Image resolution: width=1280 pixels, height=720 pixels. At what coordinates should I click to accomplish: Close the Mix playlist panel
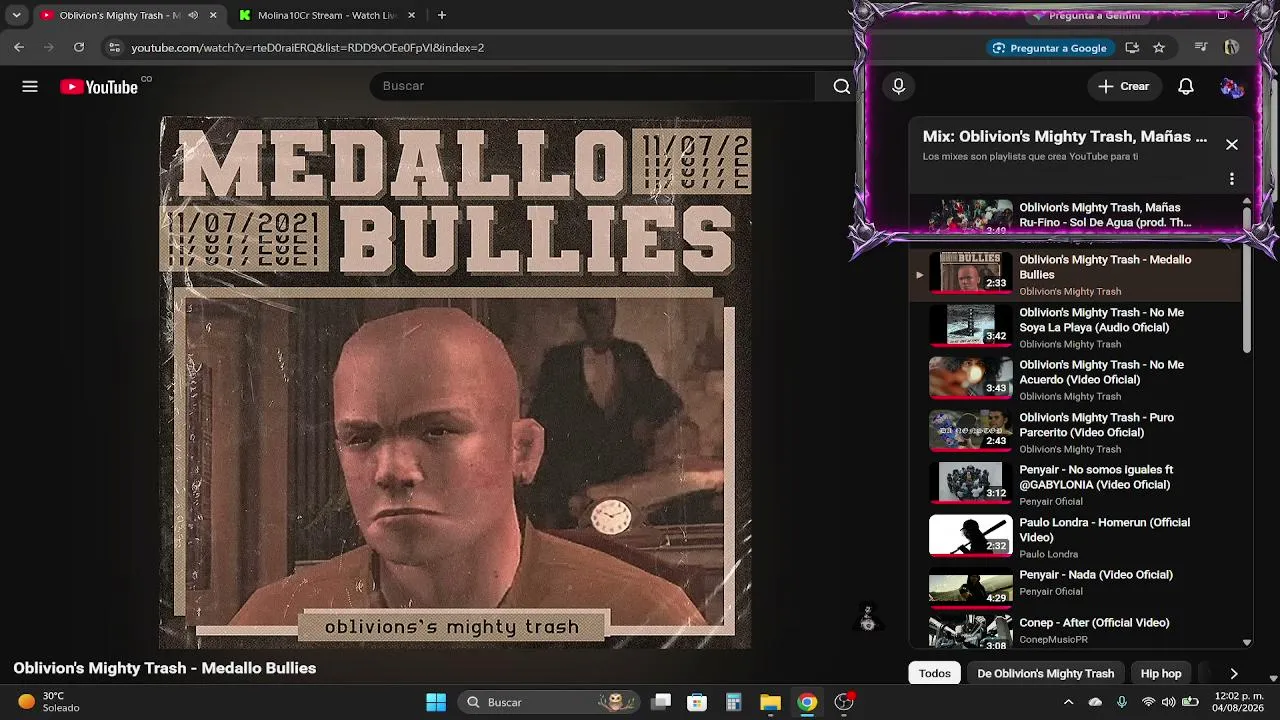coord(1232,144)
